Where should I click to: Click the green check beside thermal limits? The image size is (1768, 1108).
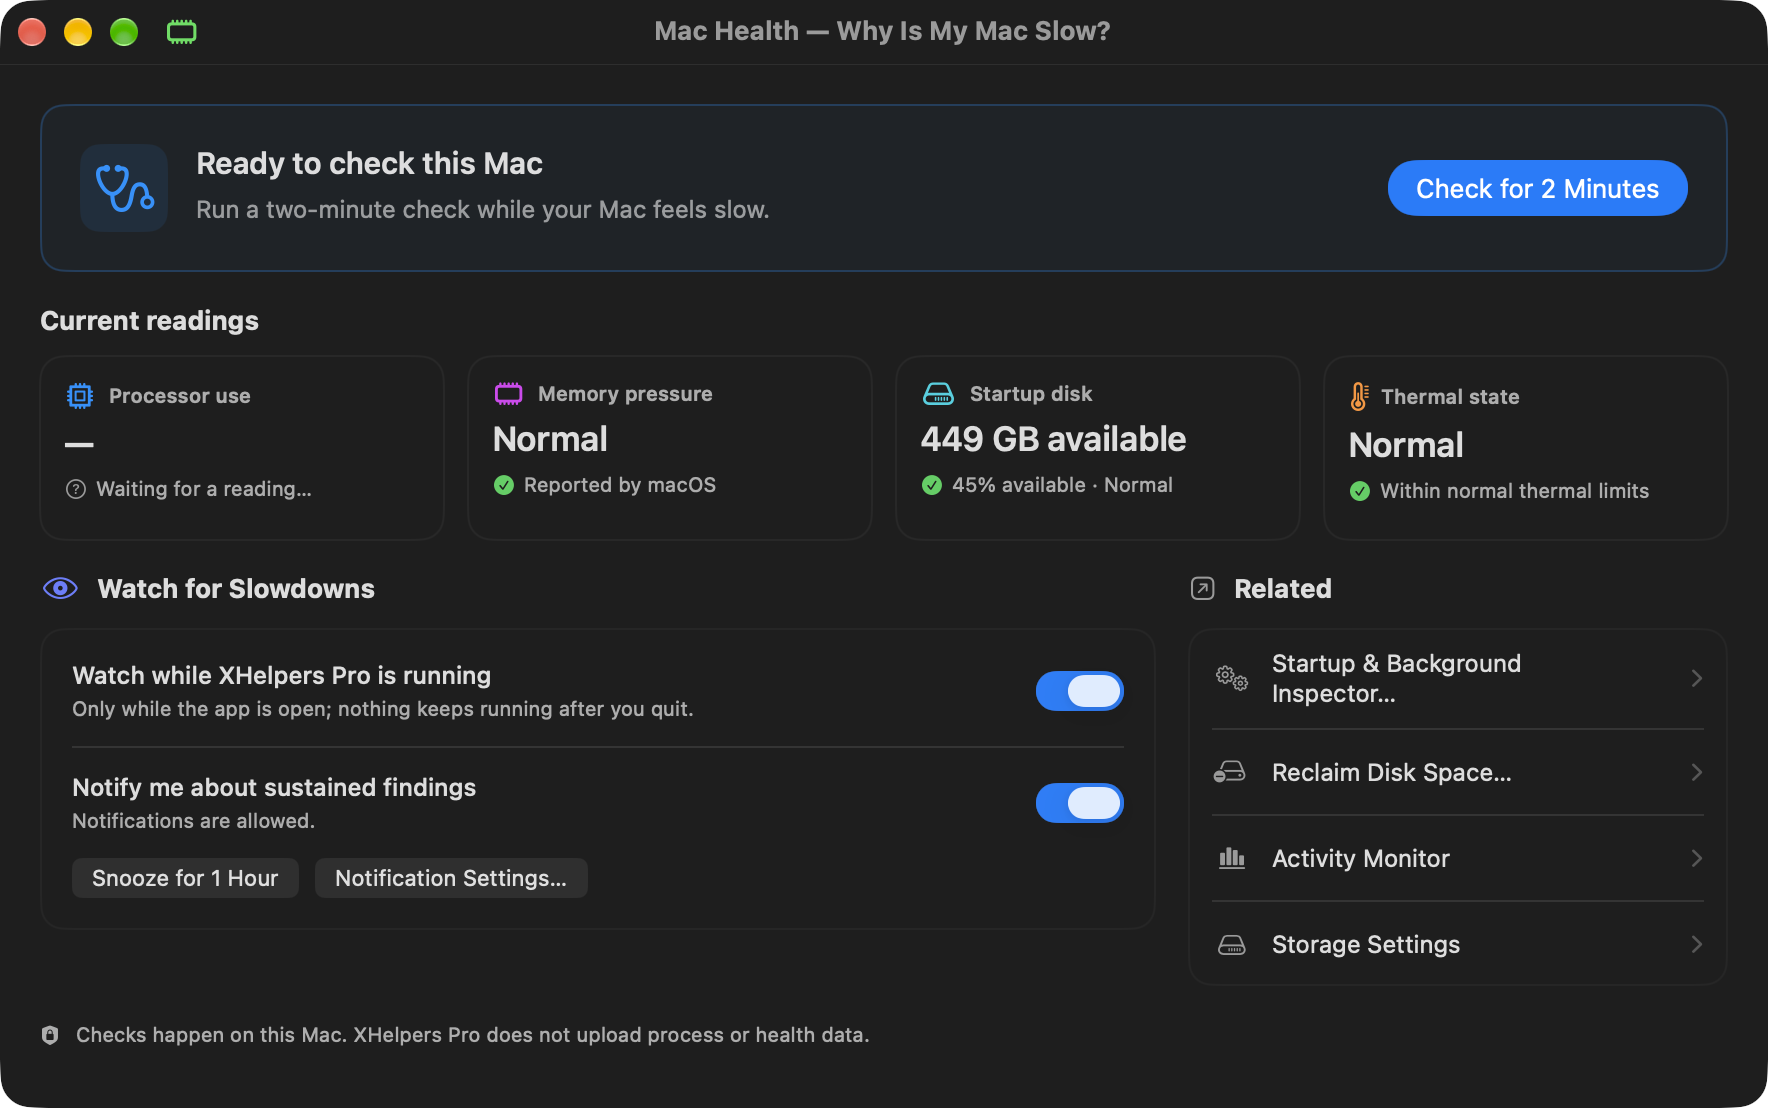[1360, 491]
